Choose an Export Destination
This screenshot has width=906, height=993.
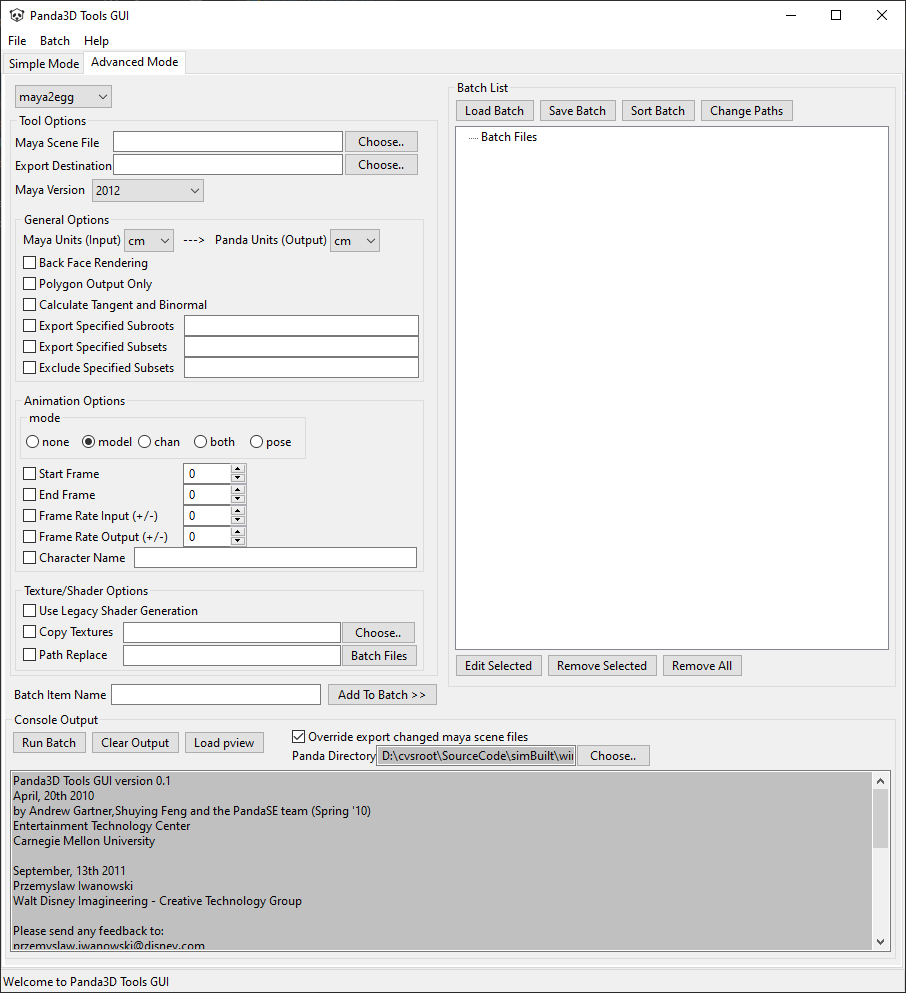381,165
